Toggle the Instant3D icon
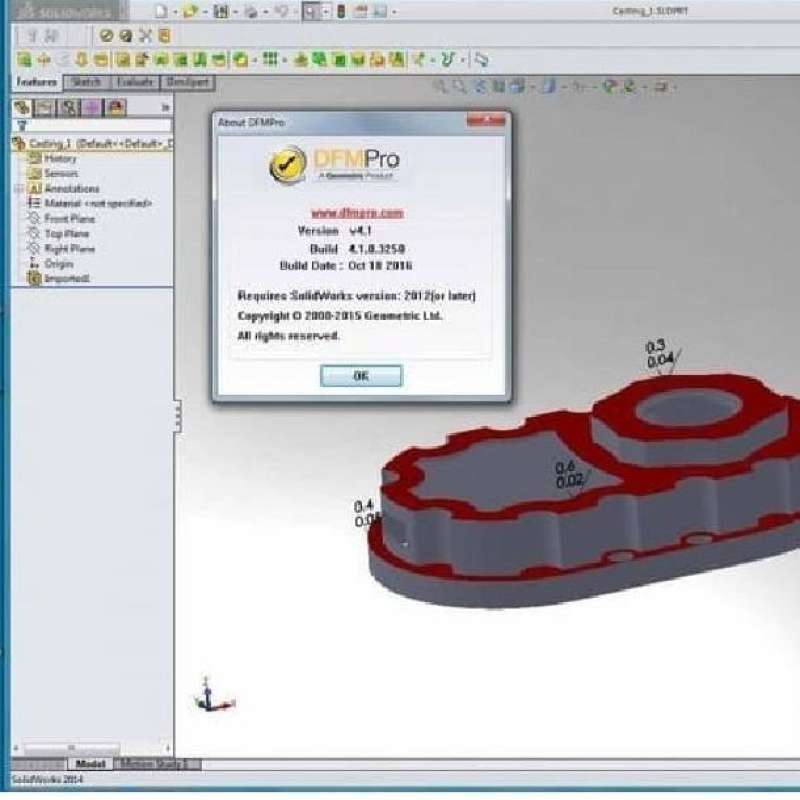 [481, 60]
